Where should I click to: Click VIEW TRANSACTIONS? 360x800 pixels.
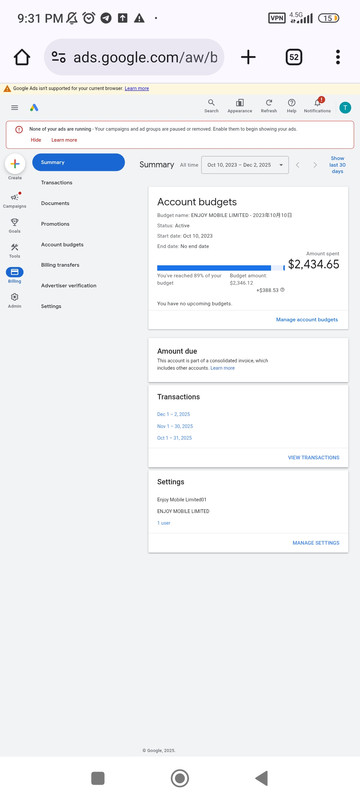pos(314,458)
